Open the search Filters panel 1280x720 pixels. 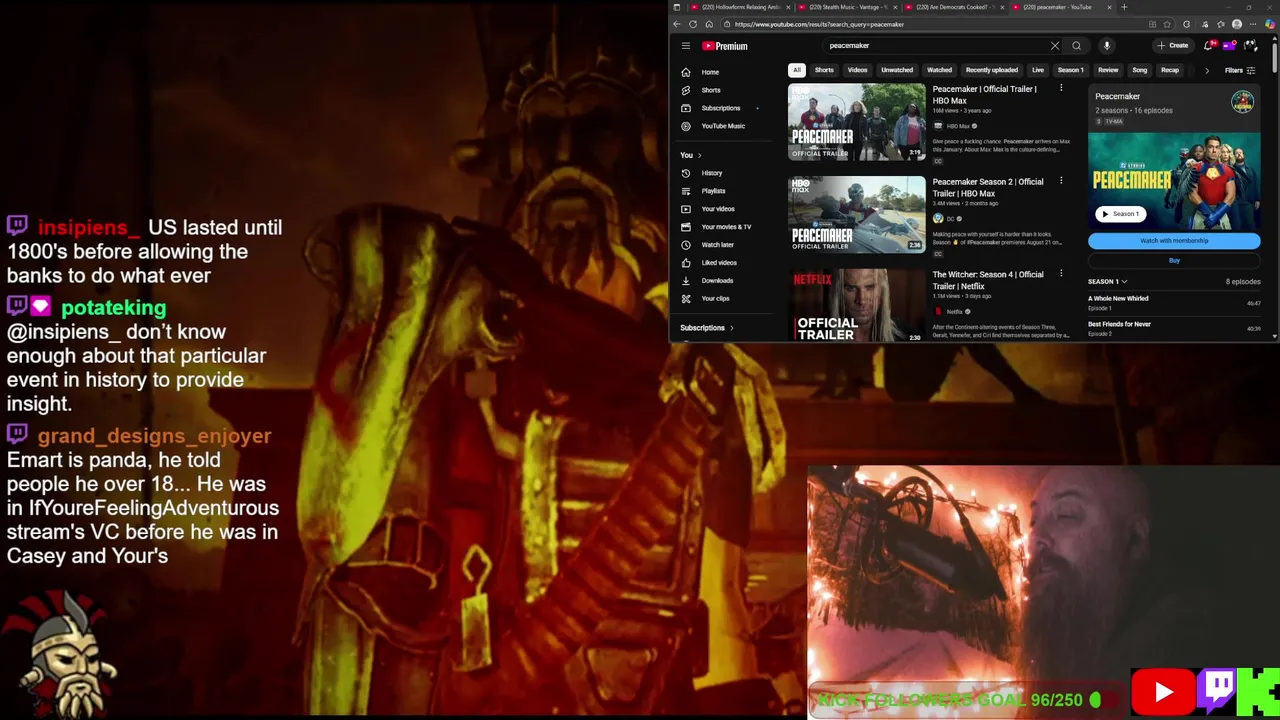coord(1239,70)
